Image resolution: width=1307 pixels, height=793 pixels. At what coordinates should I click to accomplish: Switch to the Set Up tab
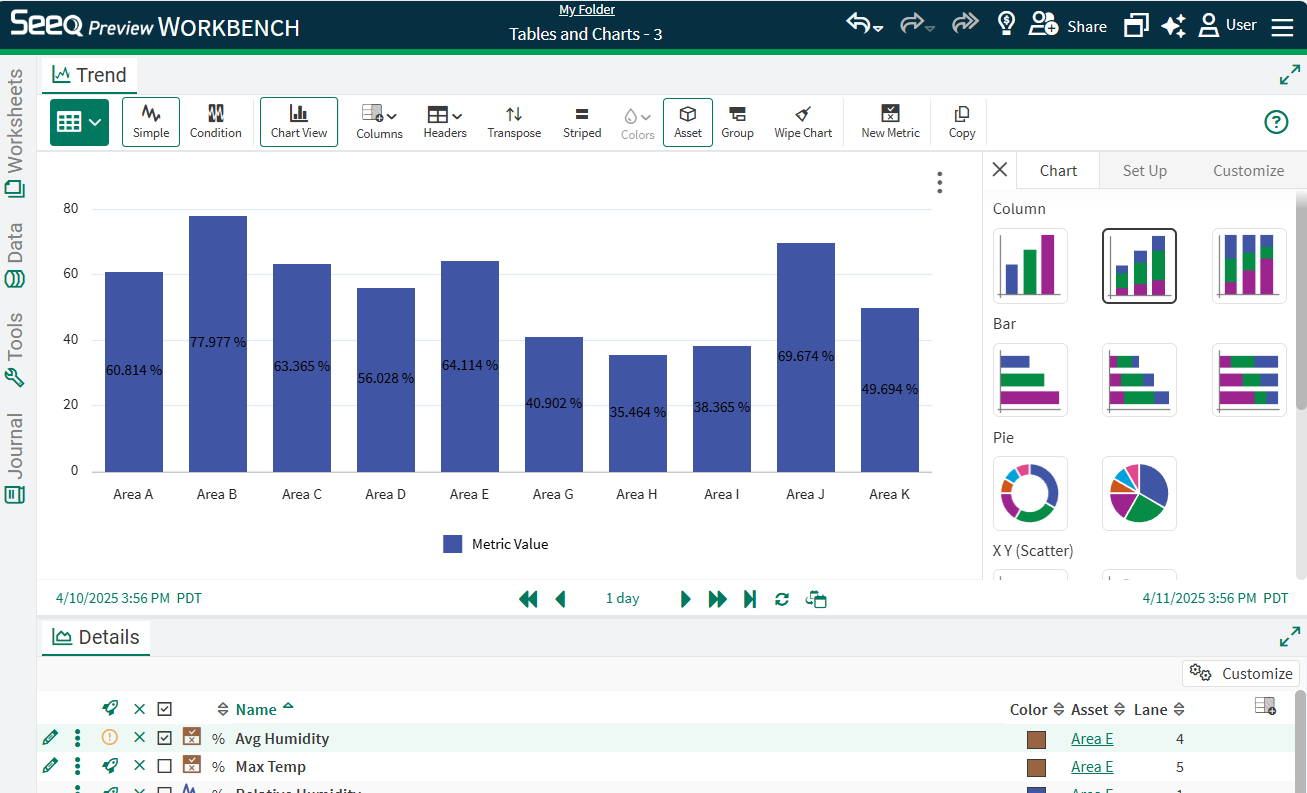1144,170
